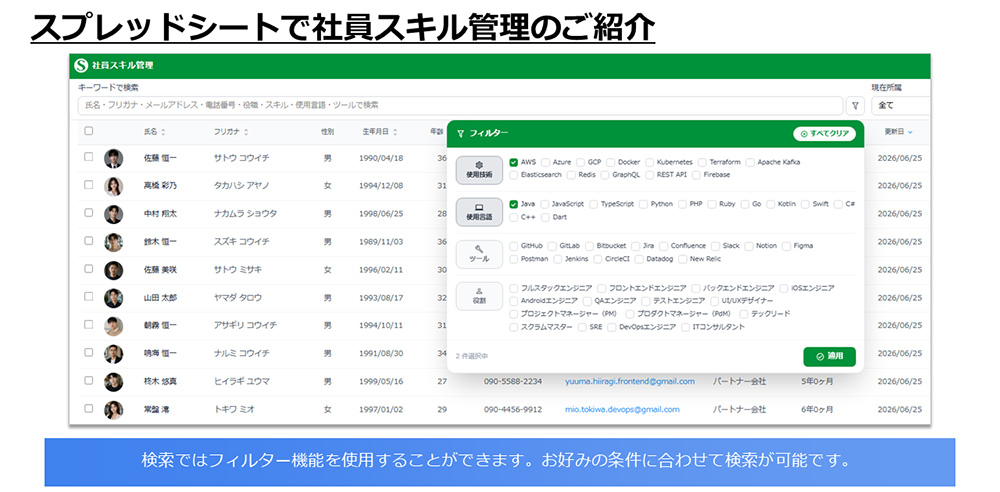This screenshot has height=492, width=1000.
Task: Select row checkbox for 山田 太郎
Action: [x=89, y=296]
